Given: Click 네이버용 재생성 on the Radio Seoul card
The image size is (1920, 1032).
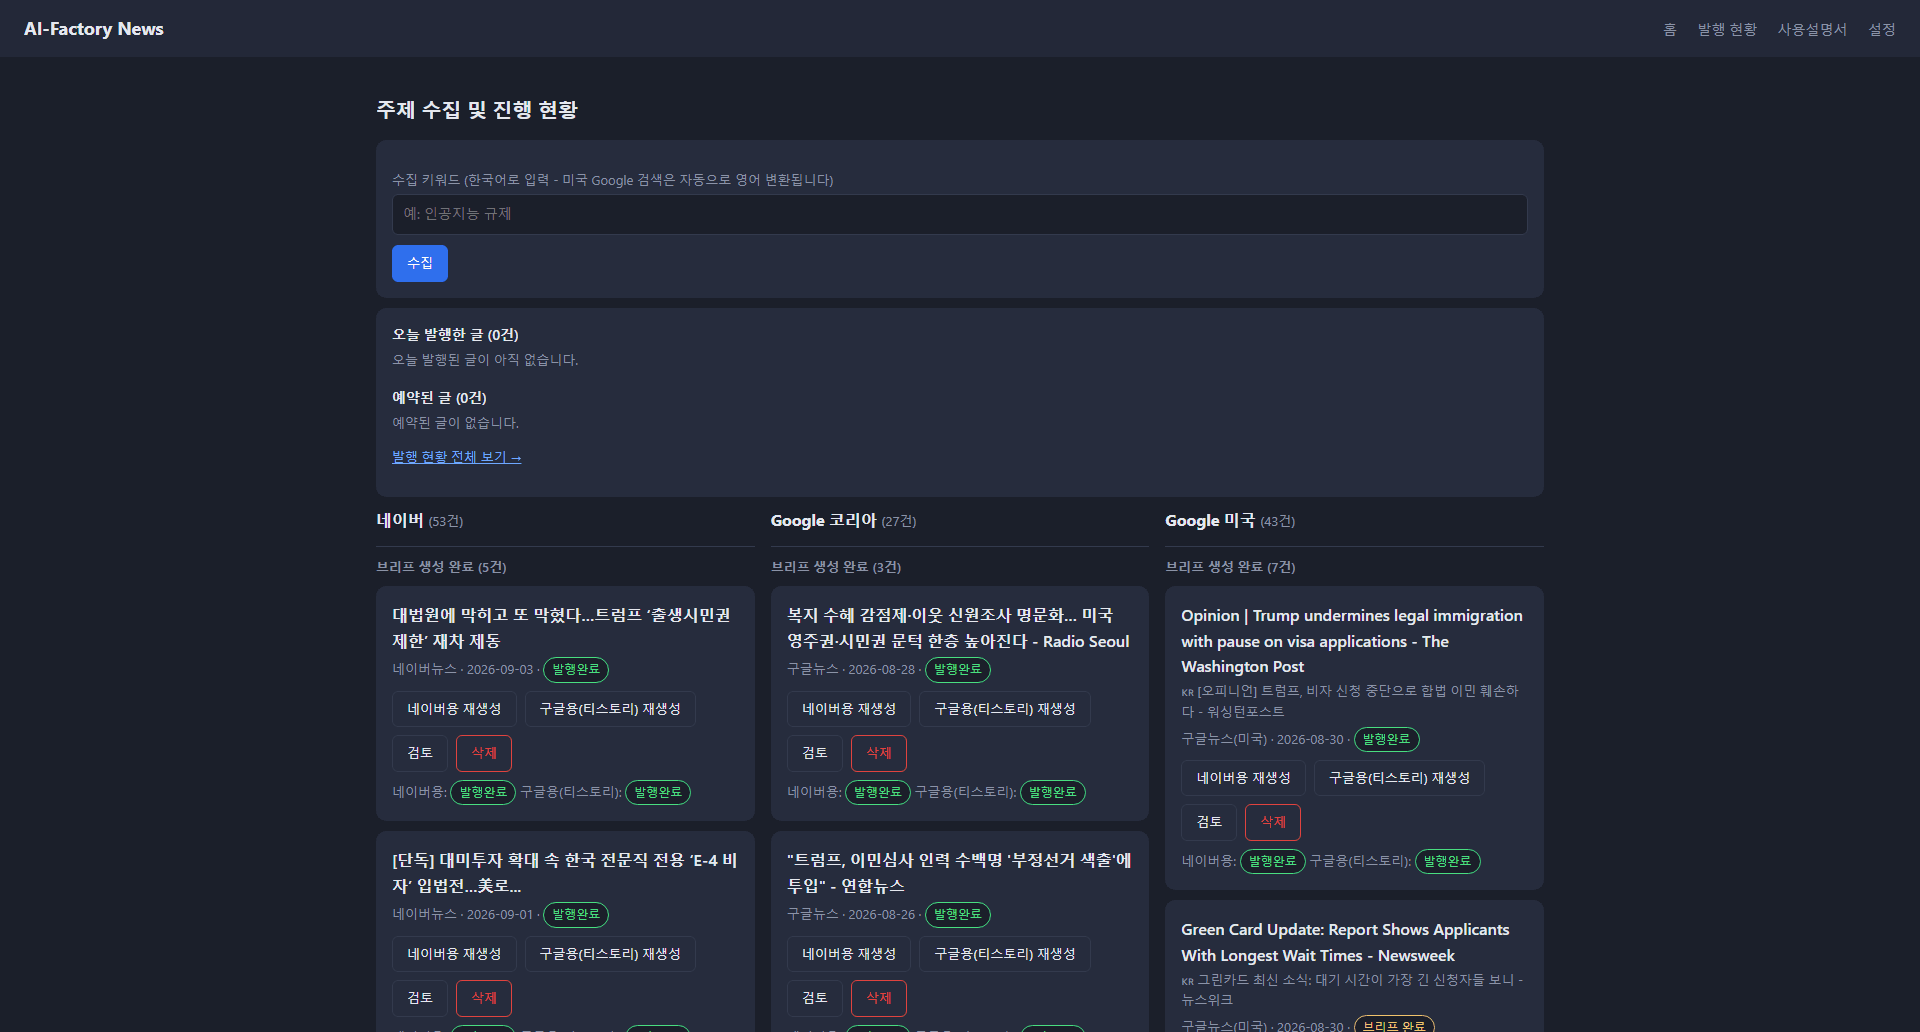Looking at the screenshot, I should 849,709.
